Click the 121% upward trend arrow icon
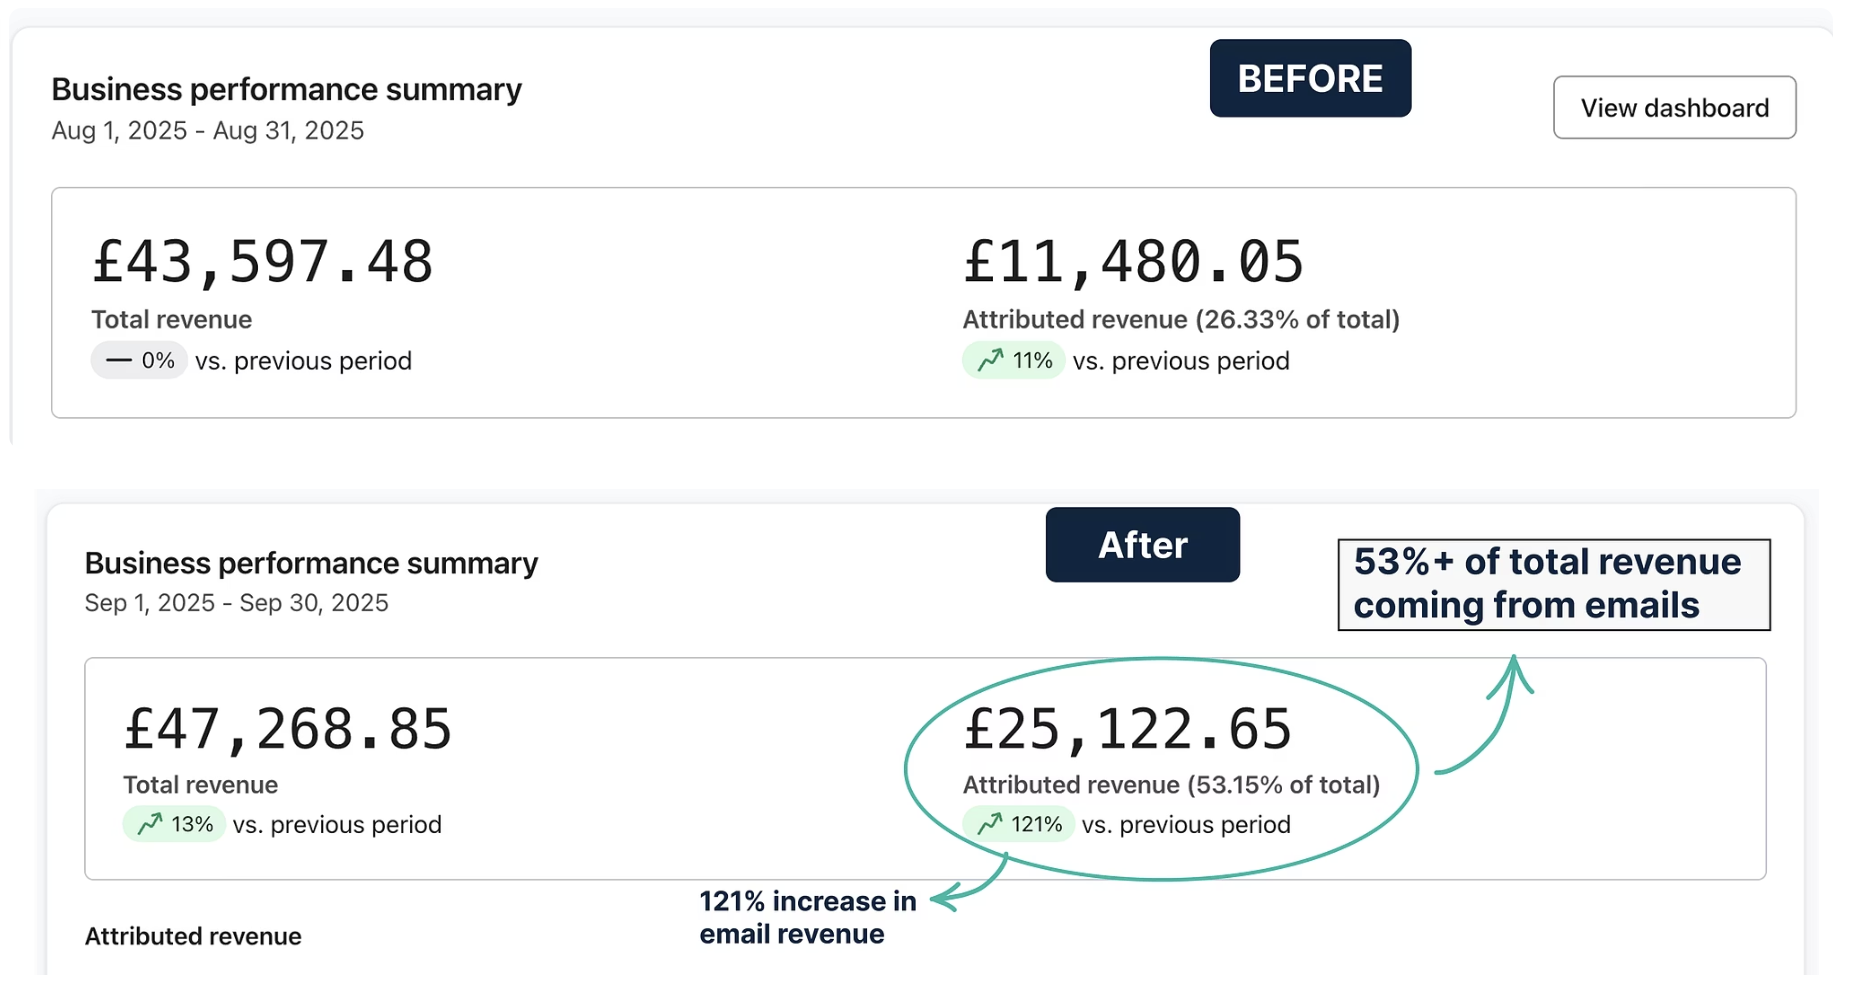The image size is (1876, 1004). (990, 824)
